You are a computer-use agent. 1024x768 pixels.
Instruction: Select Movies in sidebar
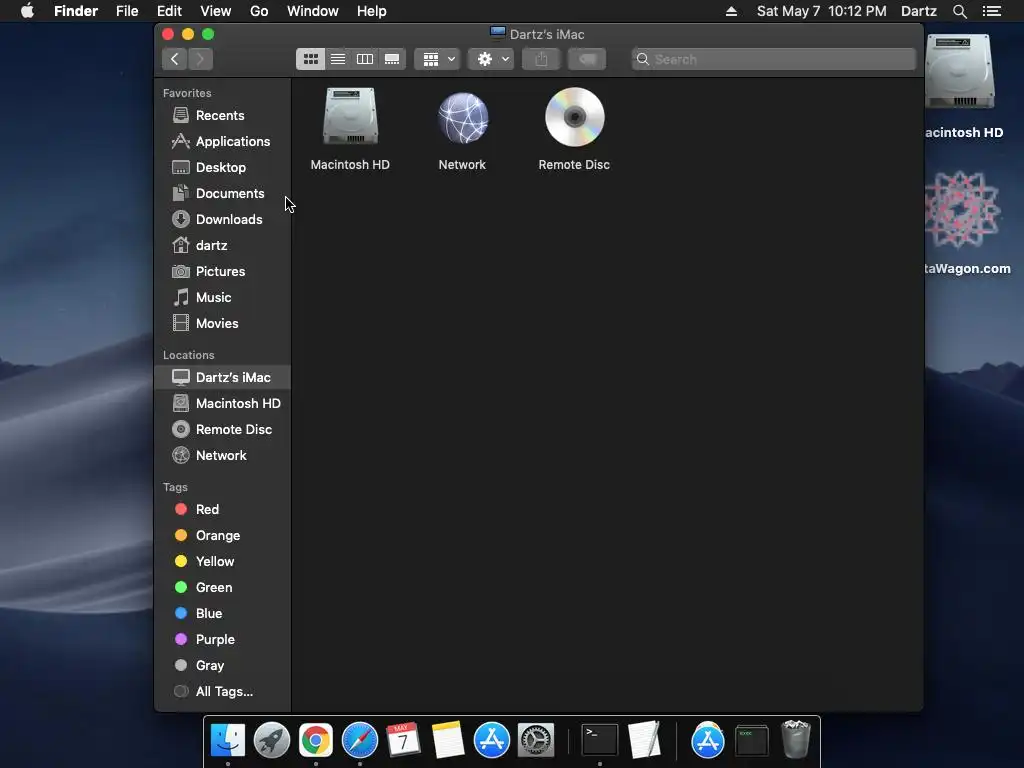pyautogui.click(x=223, y=323)
